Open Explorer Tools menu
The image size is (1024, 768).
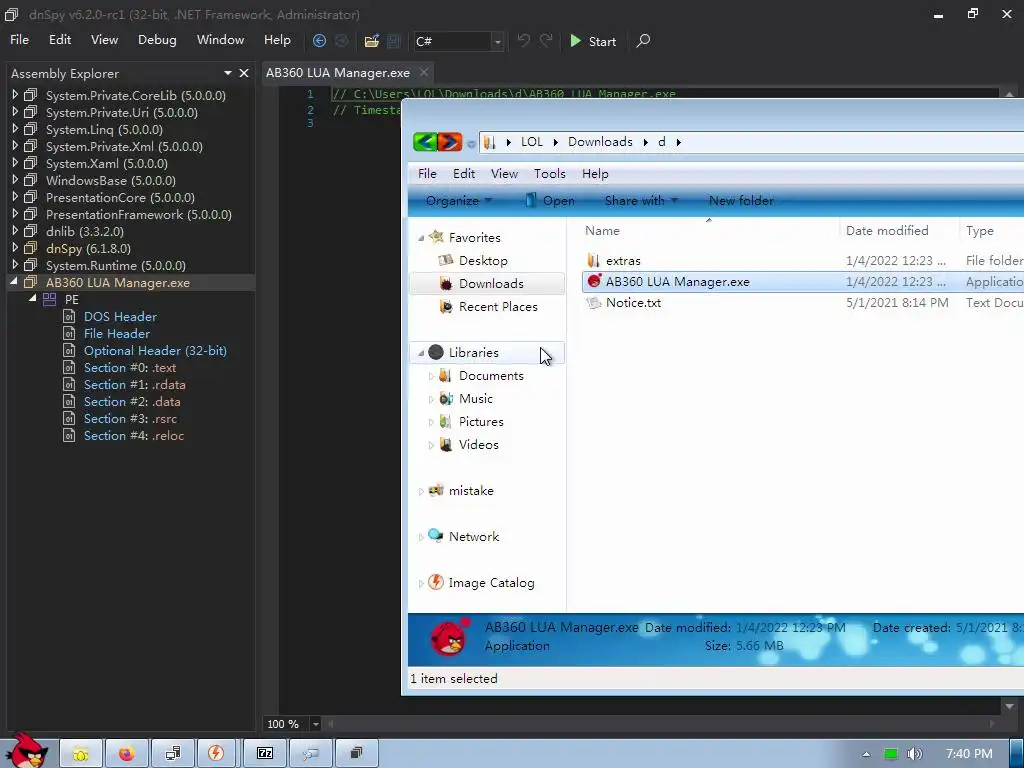coord(550,174)
